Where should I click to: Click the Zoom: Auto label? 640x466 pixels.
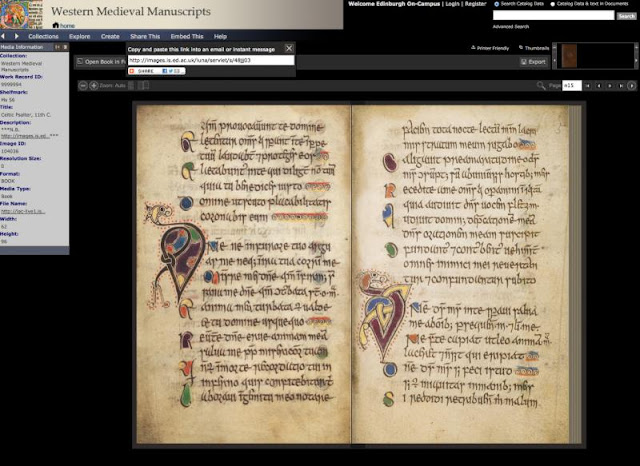(112, 86)
